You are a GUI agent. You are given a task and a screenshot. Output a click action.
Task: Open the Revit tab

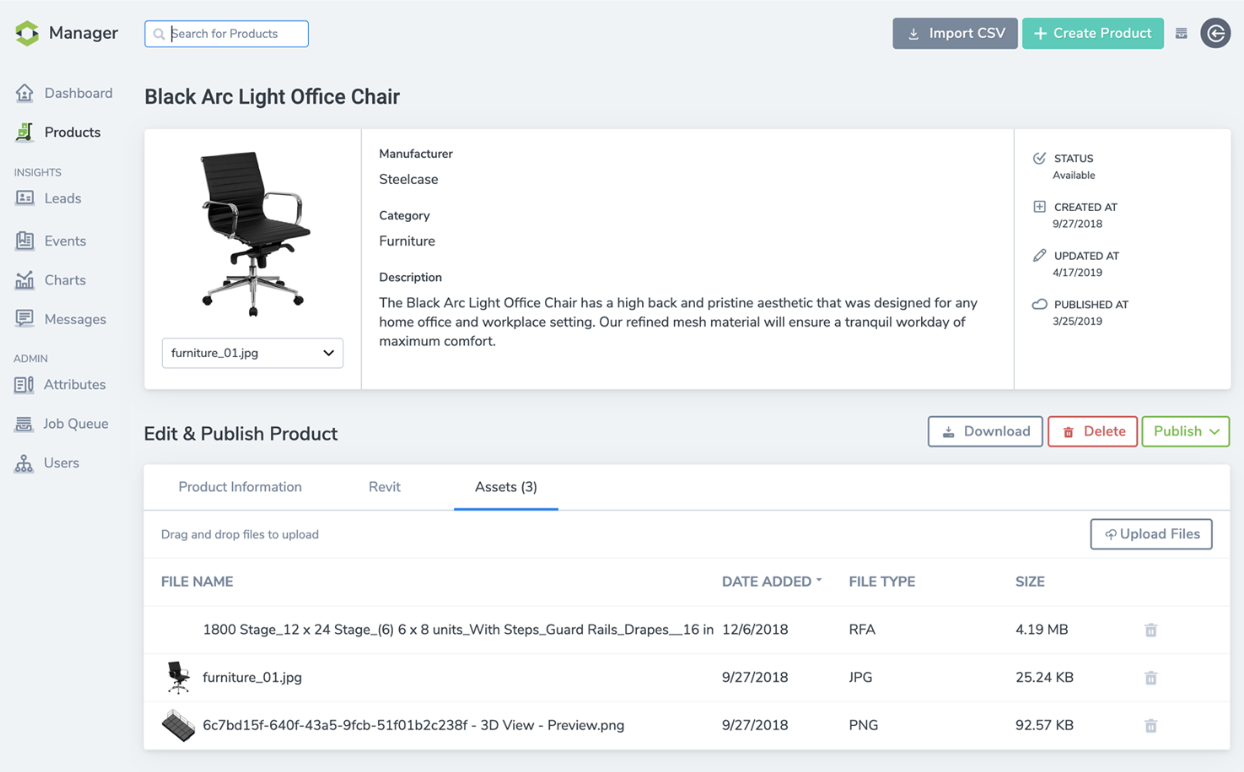click(384, 487)
